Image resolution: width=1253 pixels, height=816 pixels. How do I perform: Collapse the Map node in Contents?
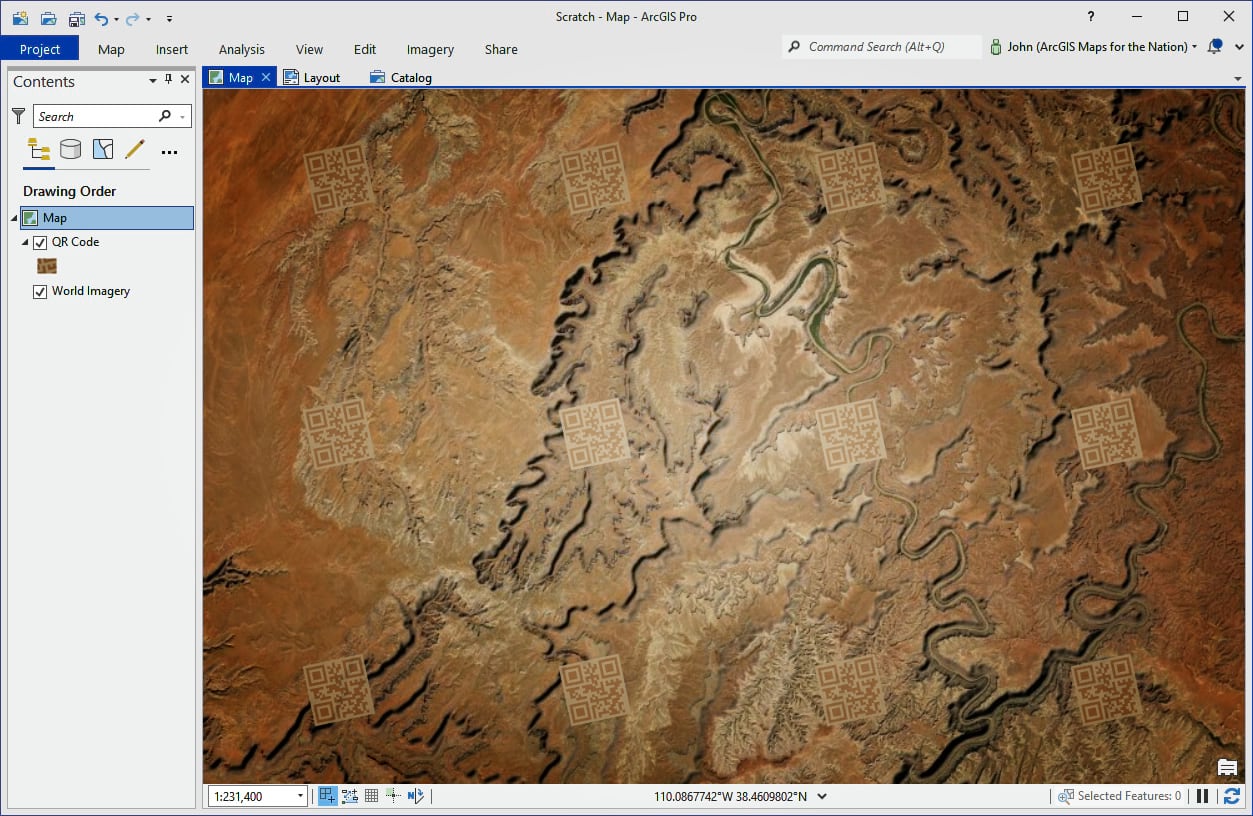point(14,218)
